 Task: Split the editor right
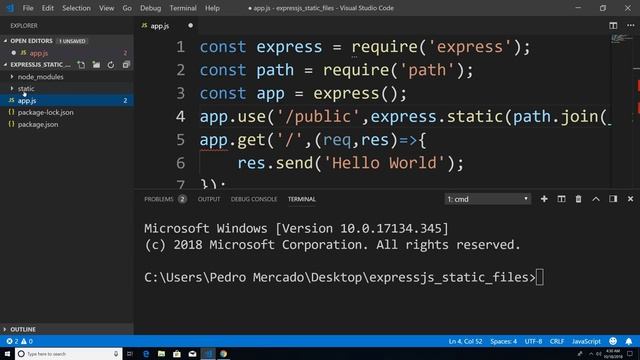click(613, 25)
